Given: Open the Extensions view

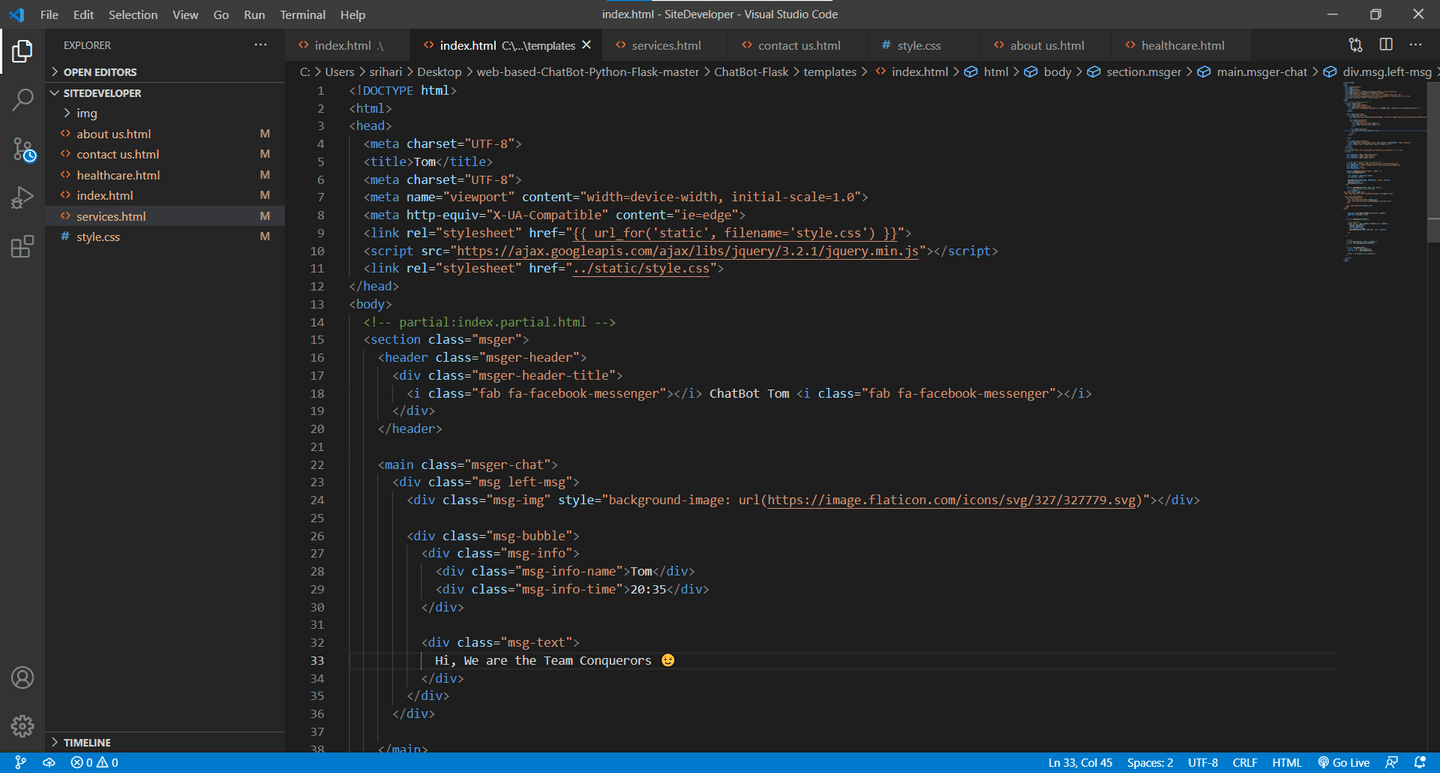Looking at the screenshot, I should [22, 247].
